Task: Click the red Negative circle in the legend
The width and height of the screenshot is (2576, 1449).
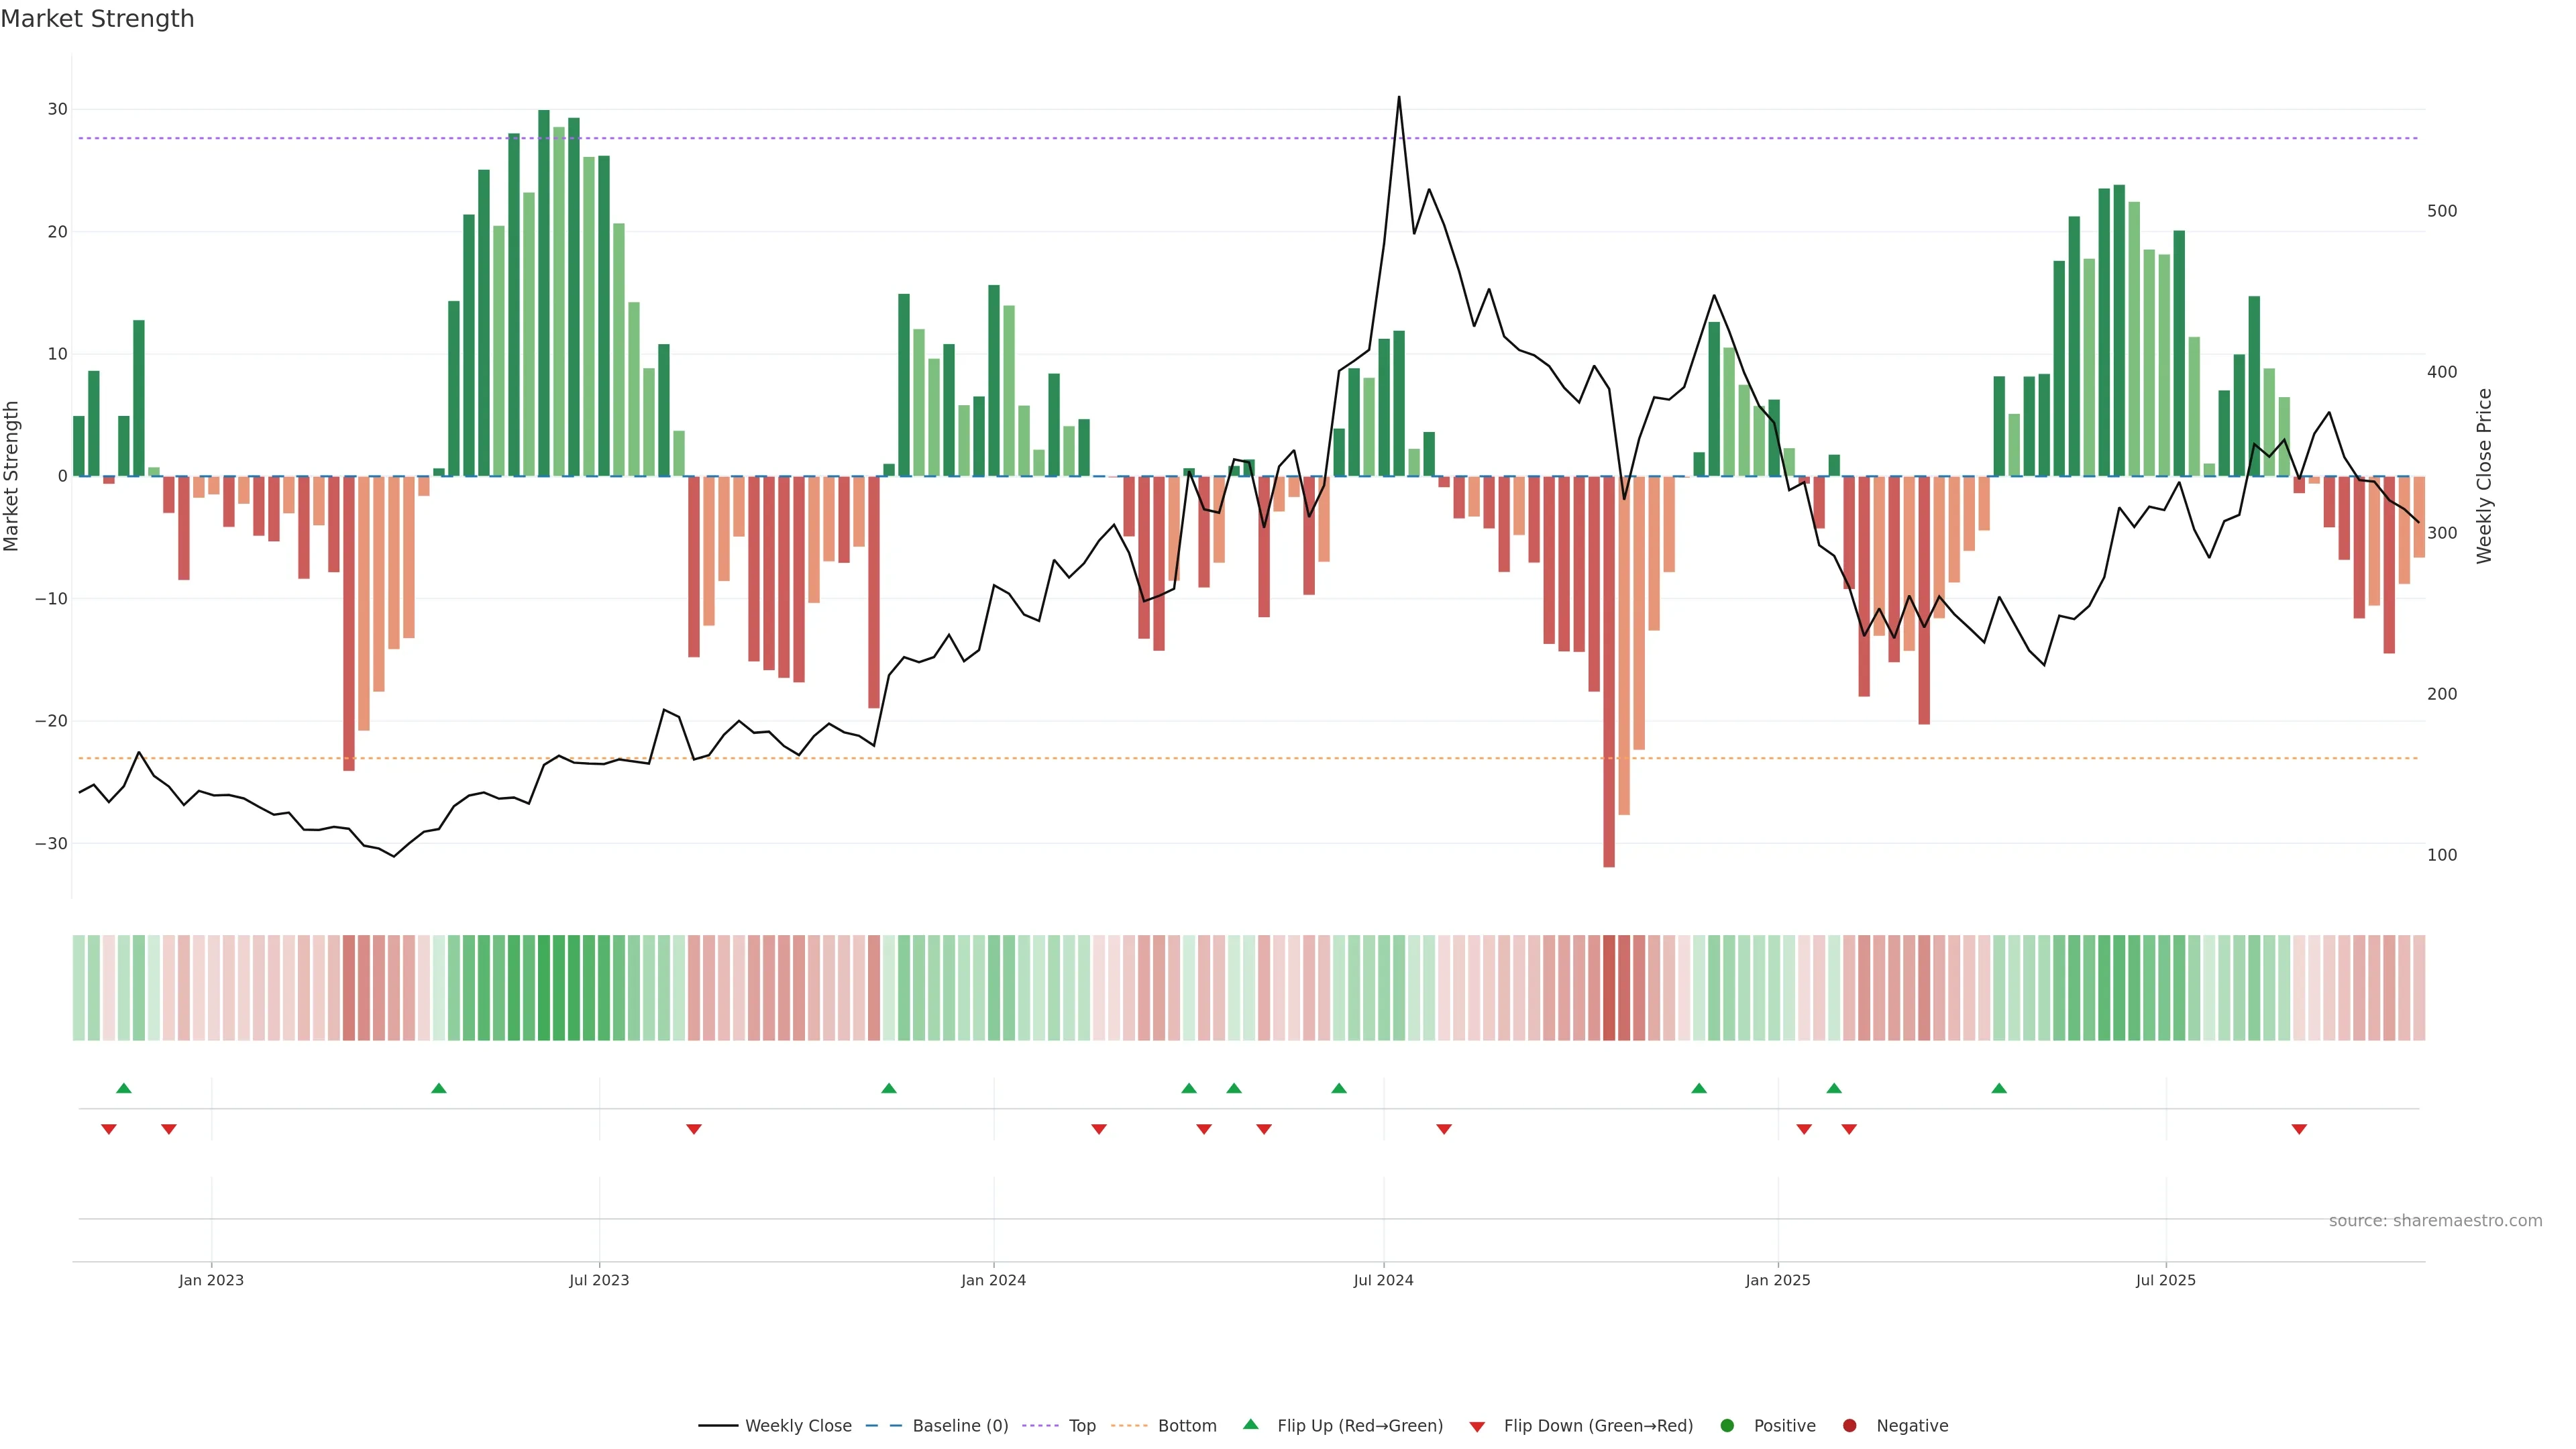Action: tap(1849, 1425)
